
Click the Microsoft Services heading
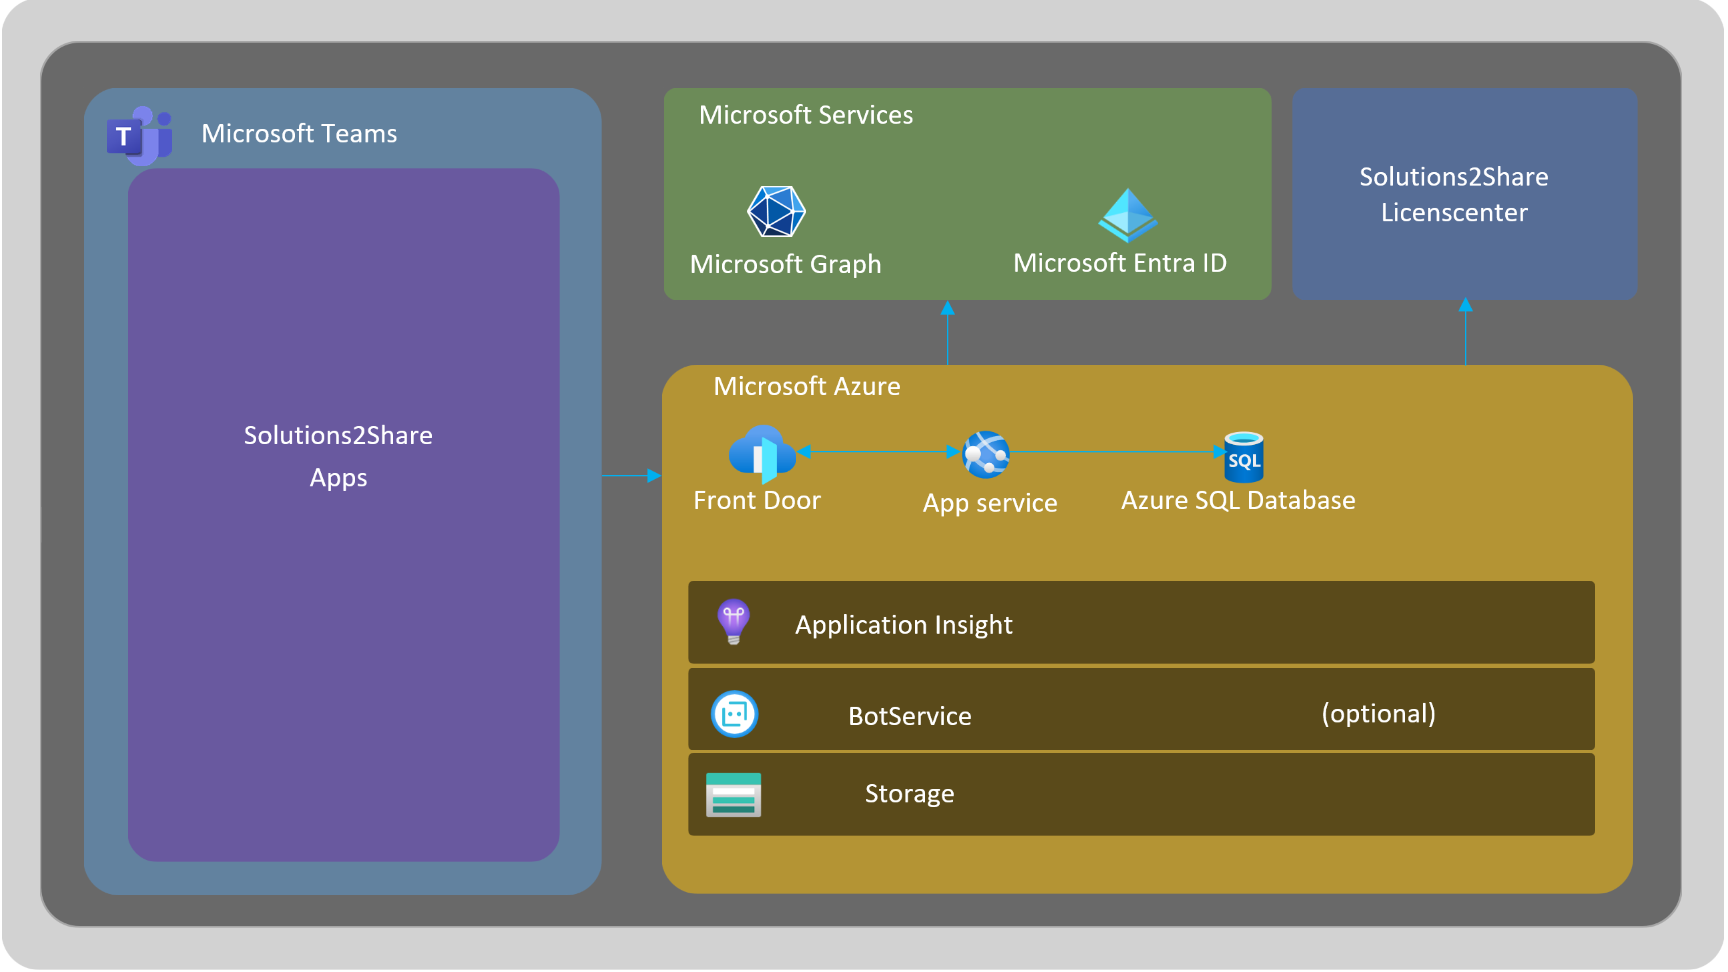point(806,115)
